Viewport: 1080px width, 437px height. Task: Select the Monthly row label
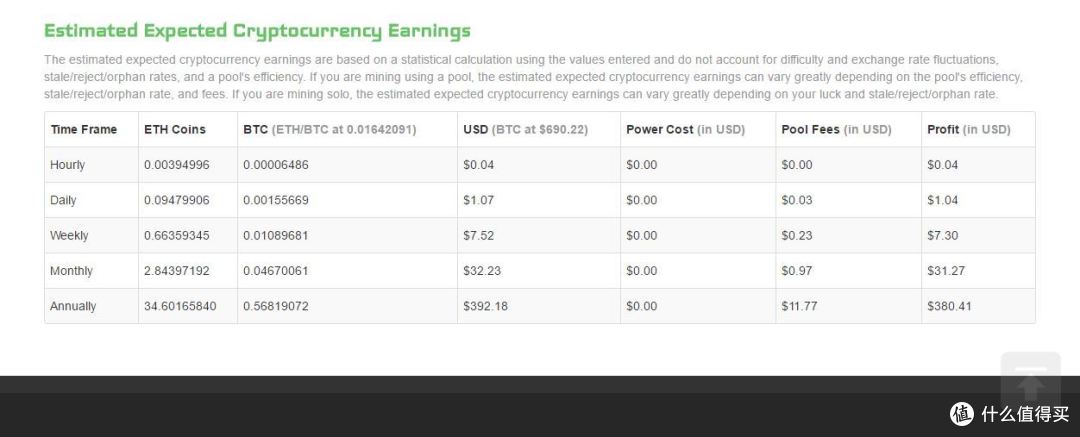coord(72,271)
